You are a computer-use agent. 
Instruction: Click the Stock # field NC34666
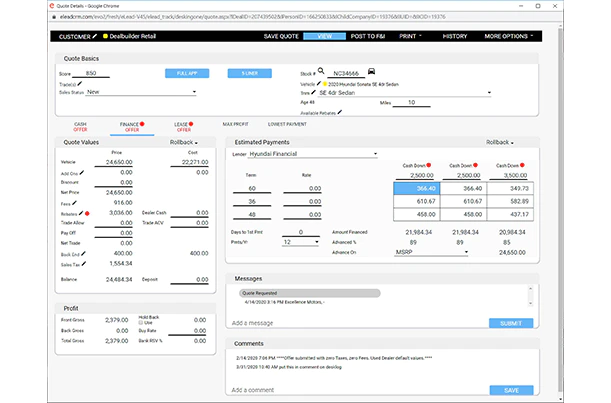[346, 73]
